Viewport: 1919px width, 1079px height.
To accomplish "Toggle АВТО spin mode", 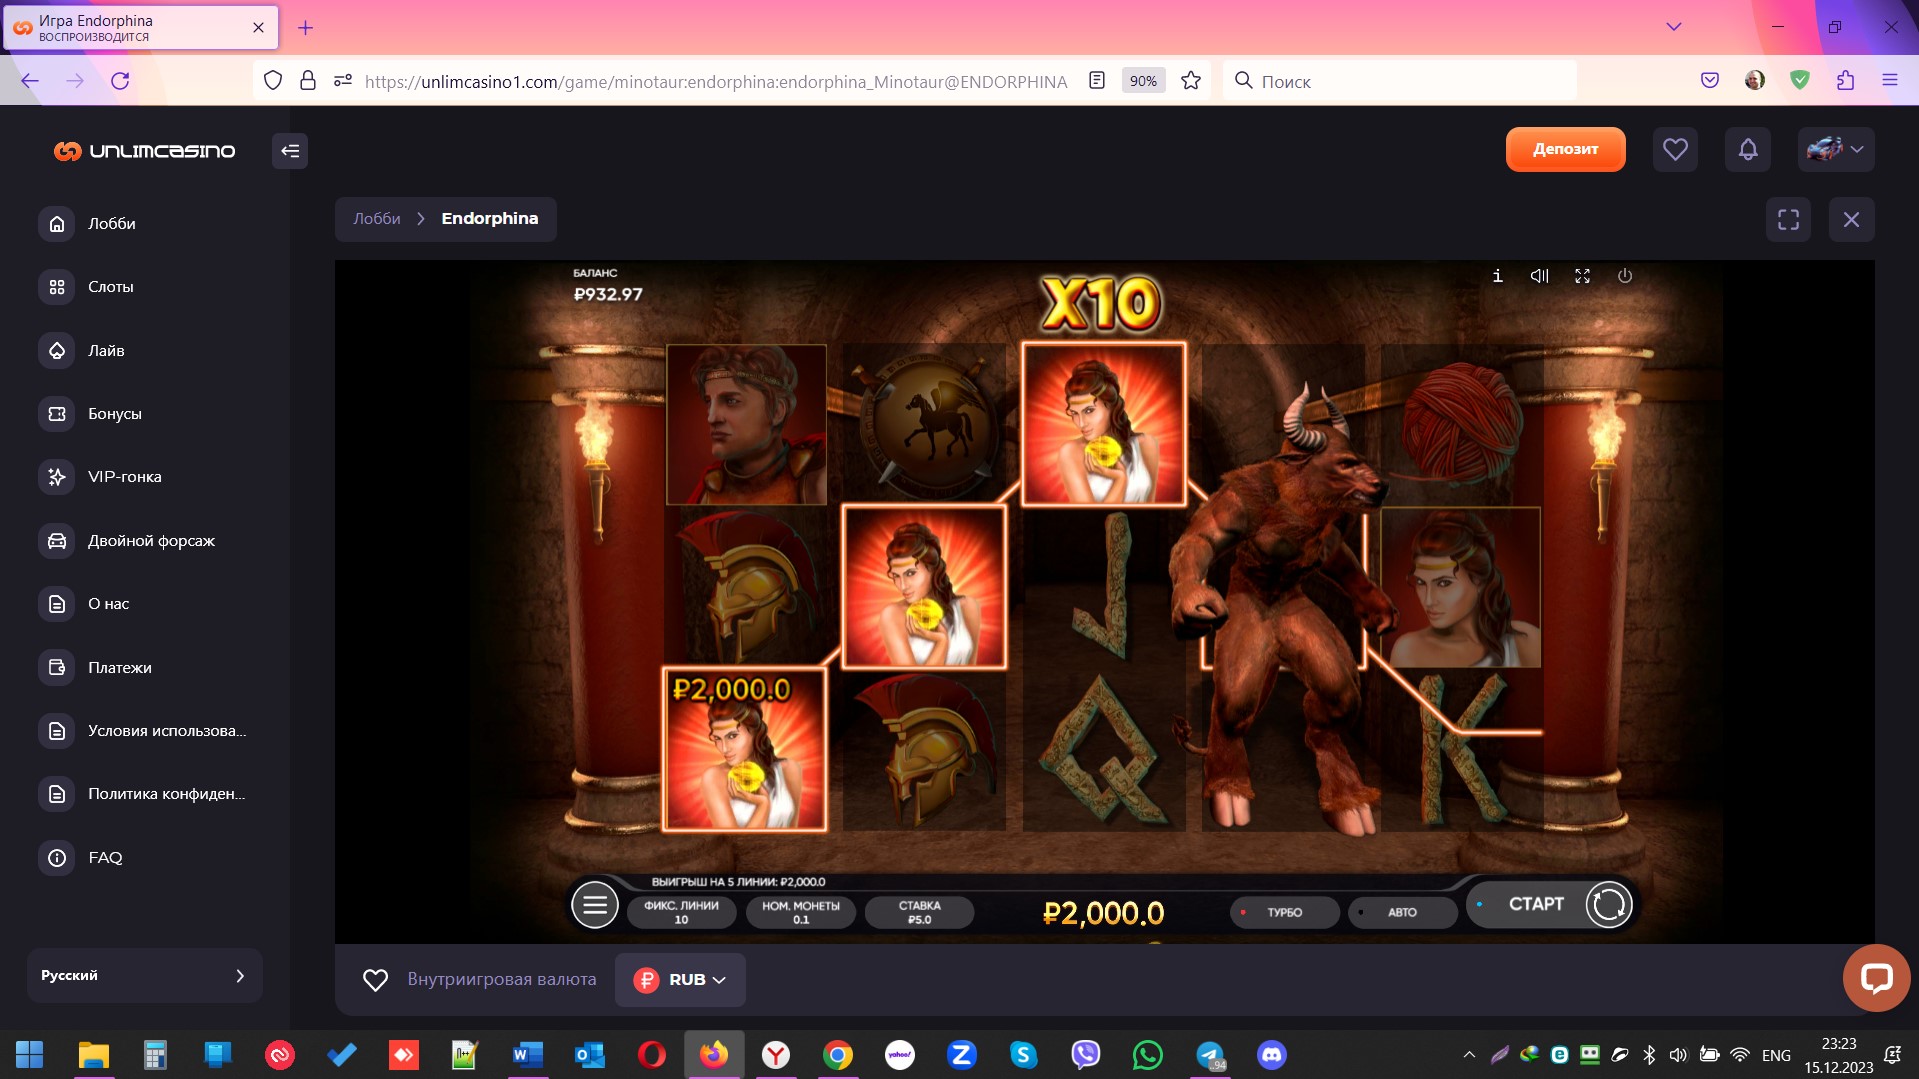I will (x=1402, y=912).
